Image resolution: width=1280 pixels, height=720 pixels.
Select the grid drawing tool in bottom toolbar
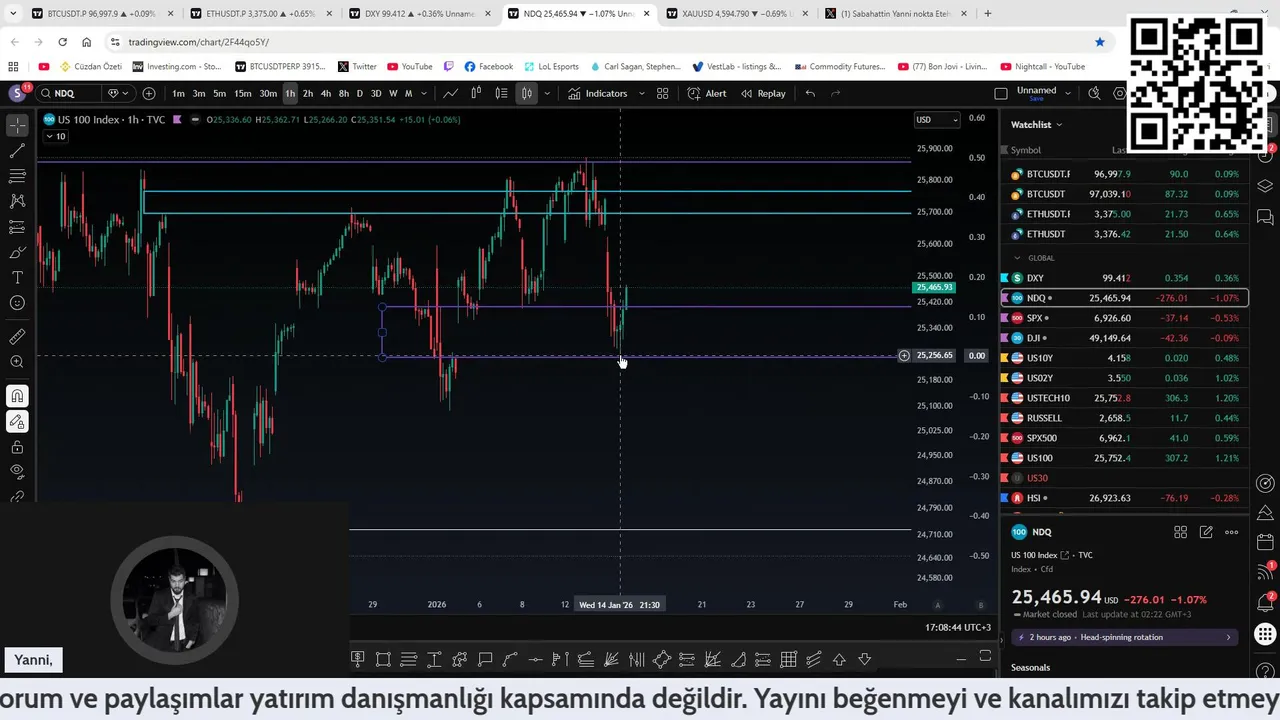pos(789,659)
